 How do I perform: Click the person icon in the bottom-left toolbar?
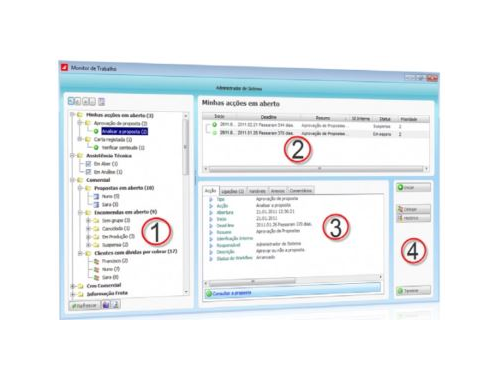pos(116,304)
